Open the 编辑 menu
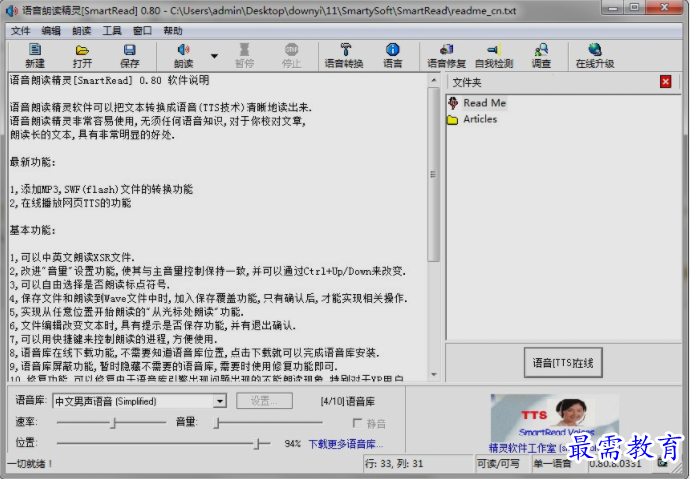The image size is (690, 479). (51, 31)
